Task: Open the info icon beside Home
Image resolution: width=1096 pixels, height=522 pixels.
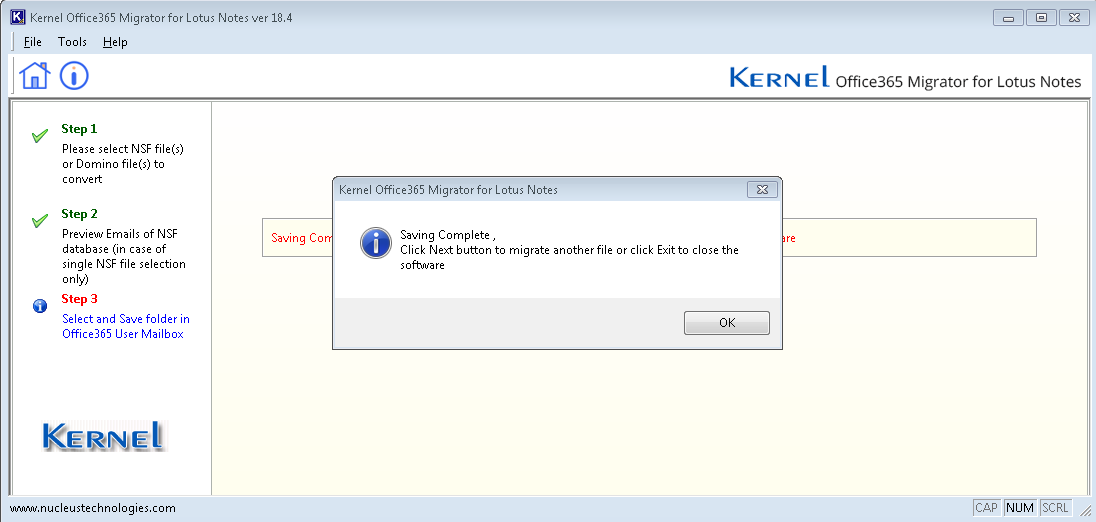Action: (x=74, y=75)
